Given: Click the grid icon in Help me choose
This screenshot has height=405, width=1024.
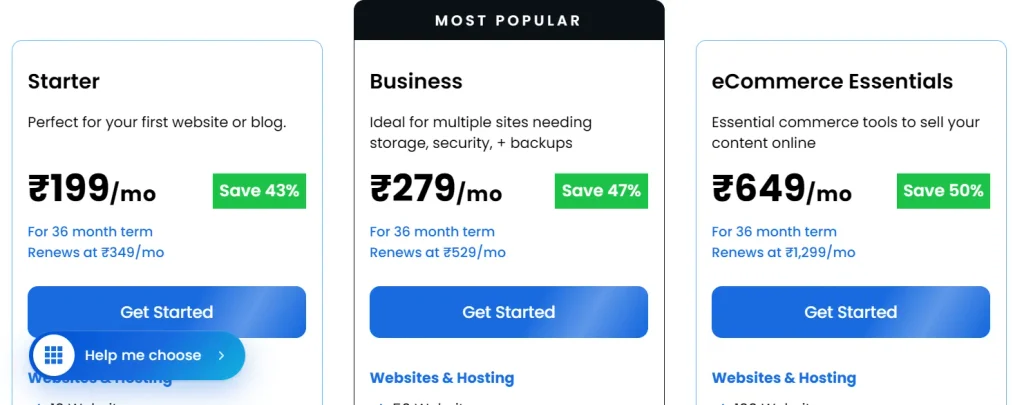Looking at the screenshot, I should 54,355.
